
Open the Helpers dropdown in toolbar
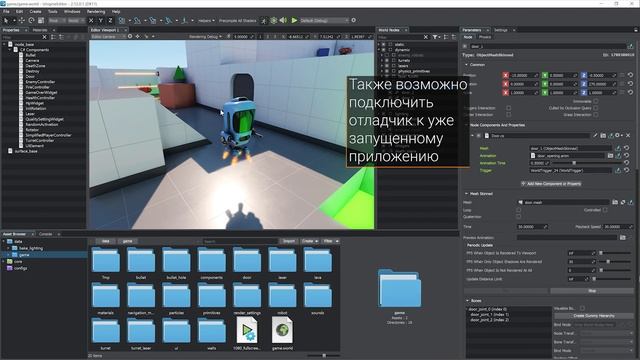point(206,20)
